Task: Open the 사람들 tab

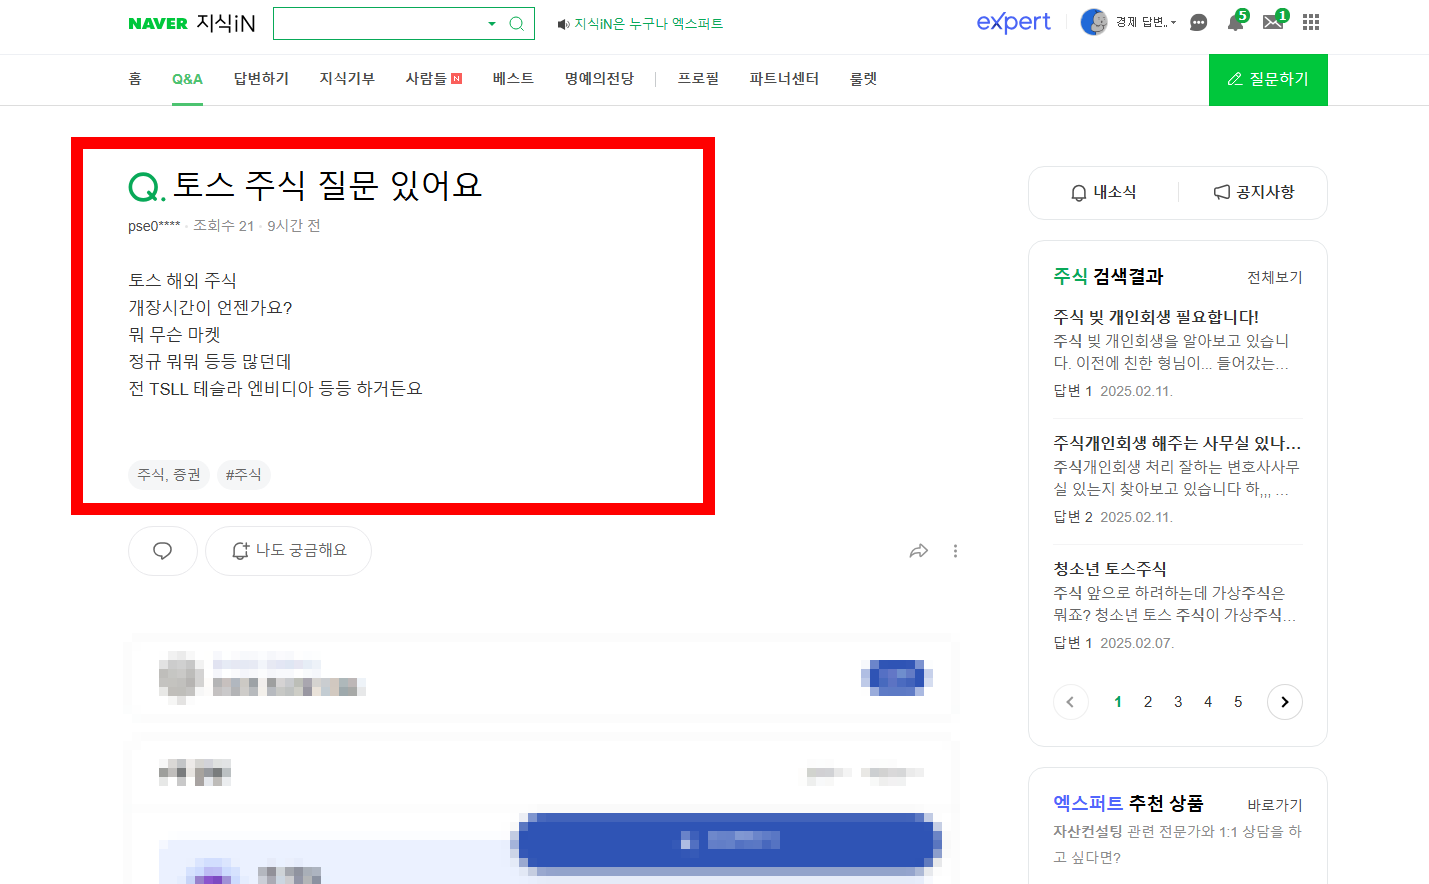Action: pyautogui.click(x=434, y=78)
